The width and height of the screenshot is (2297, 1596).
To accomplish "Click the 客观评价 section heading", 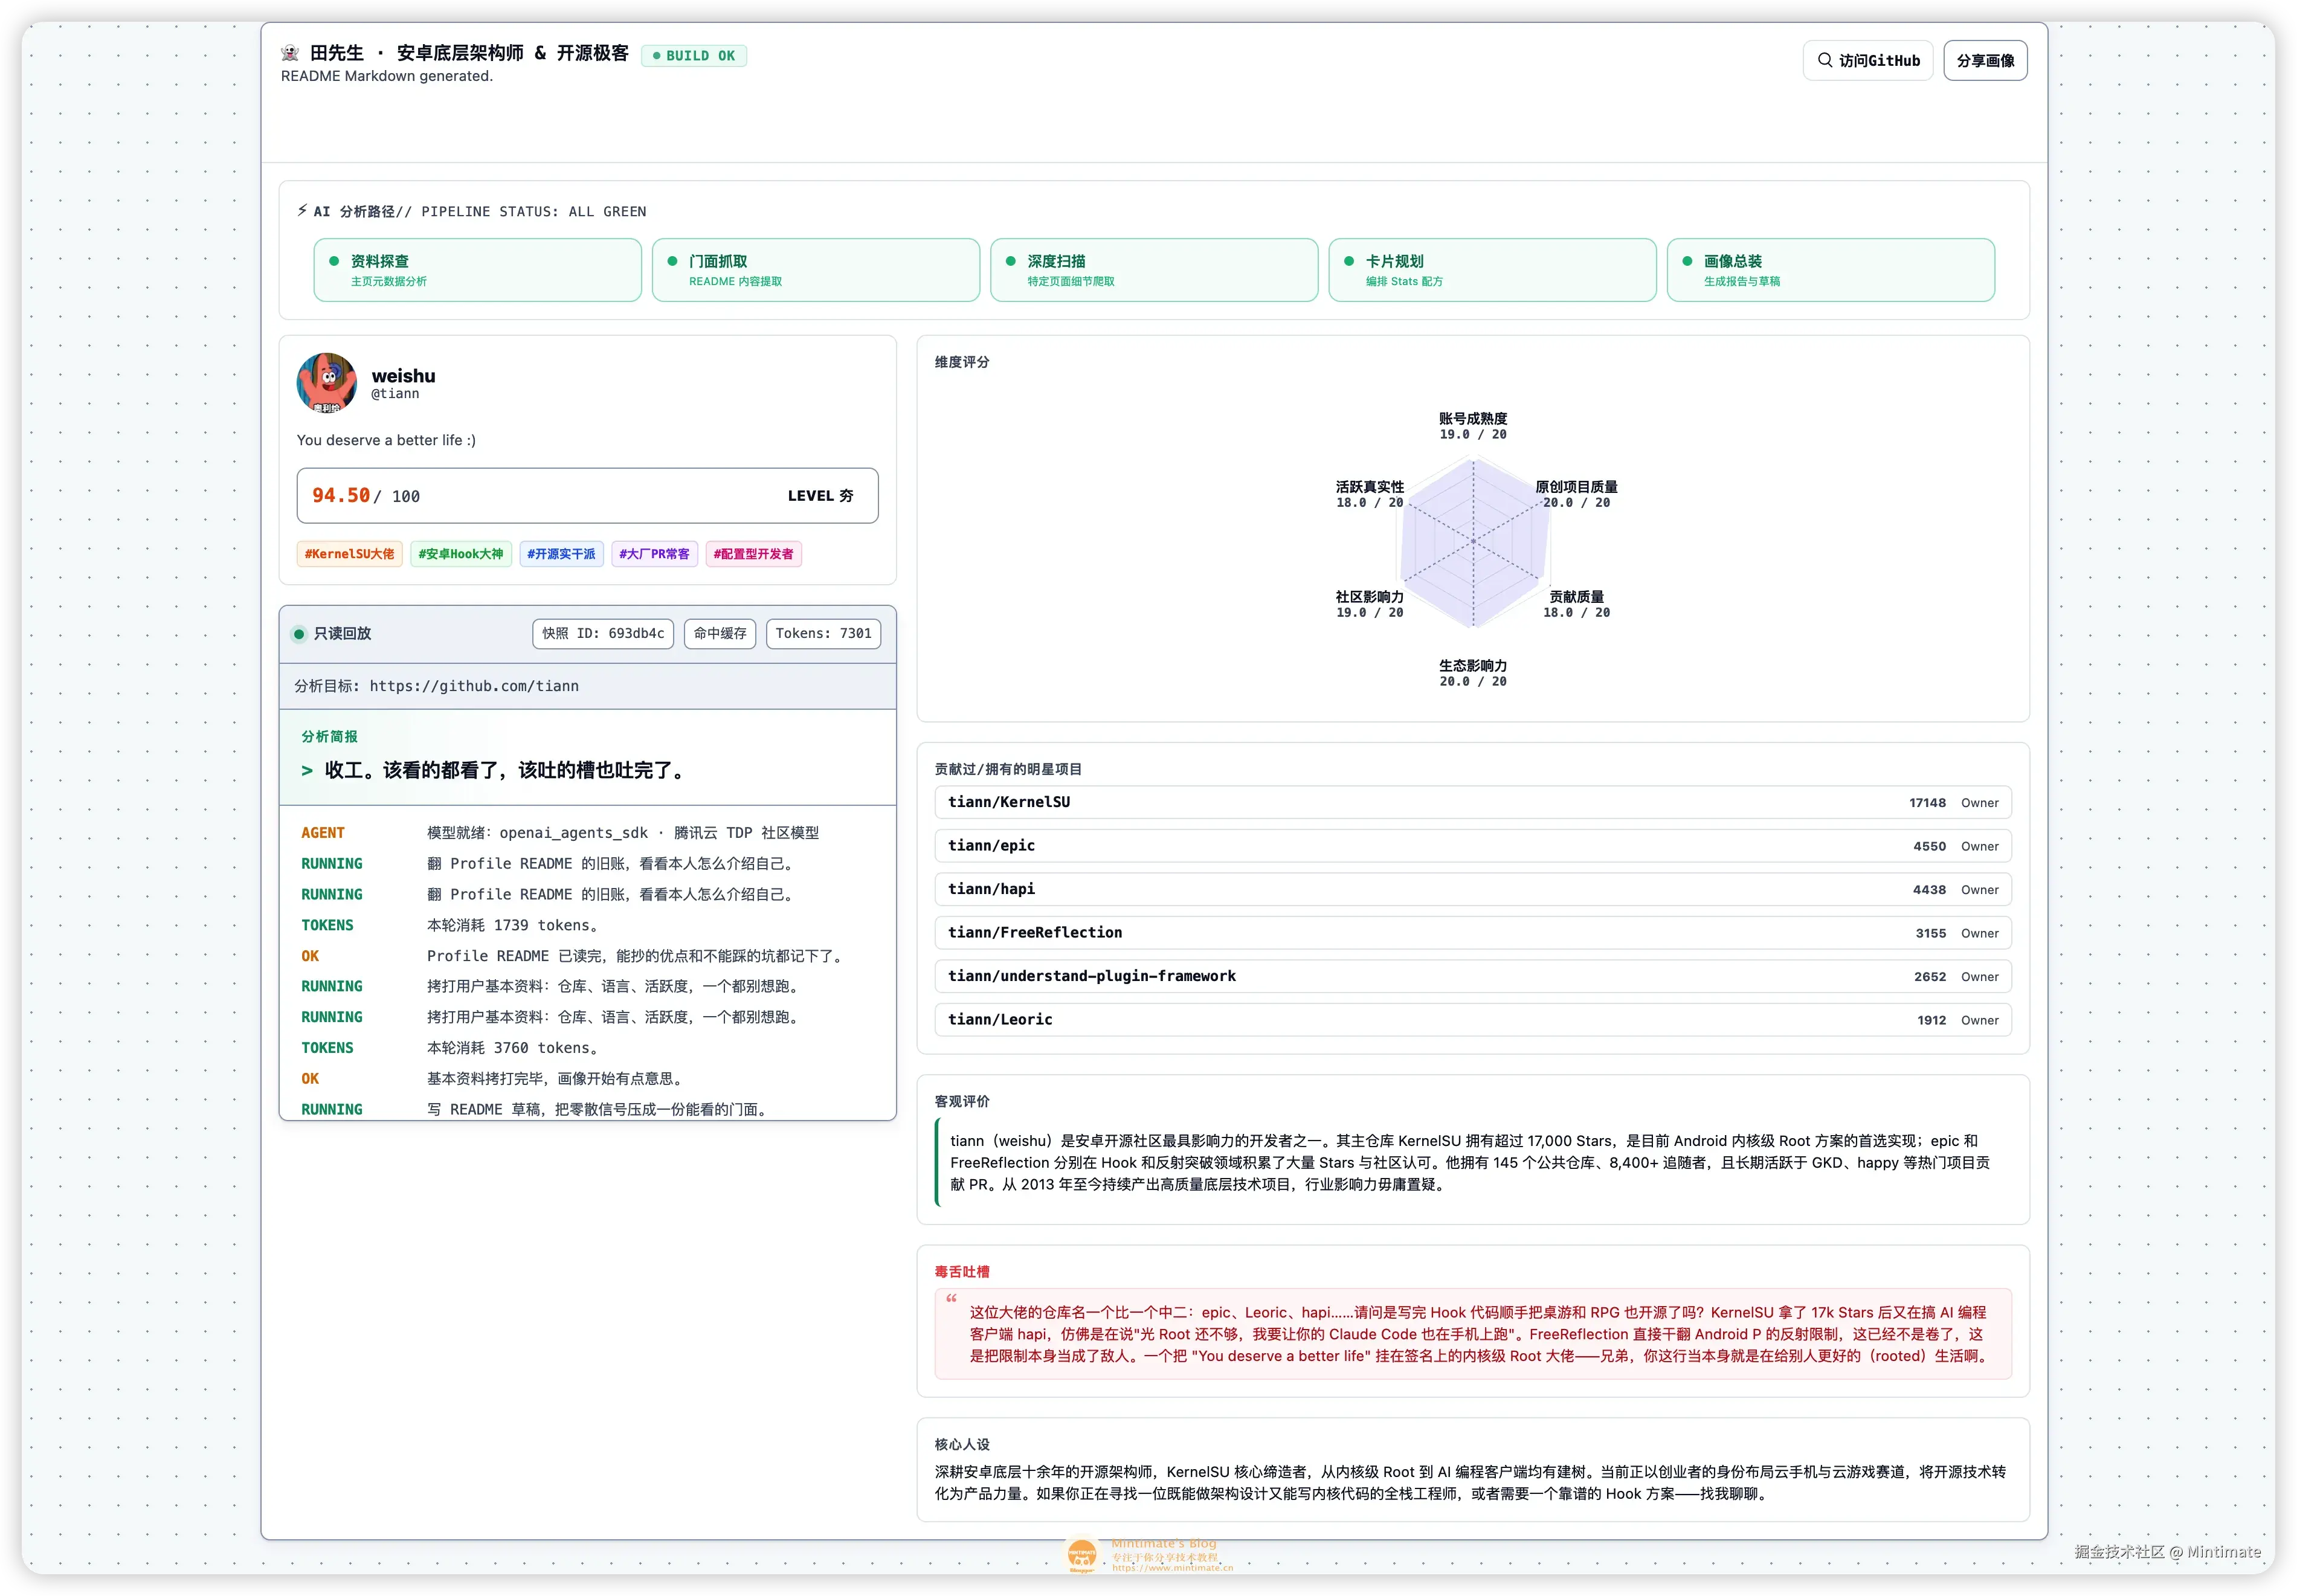I will pos(961,1101).
